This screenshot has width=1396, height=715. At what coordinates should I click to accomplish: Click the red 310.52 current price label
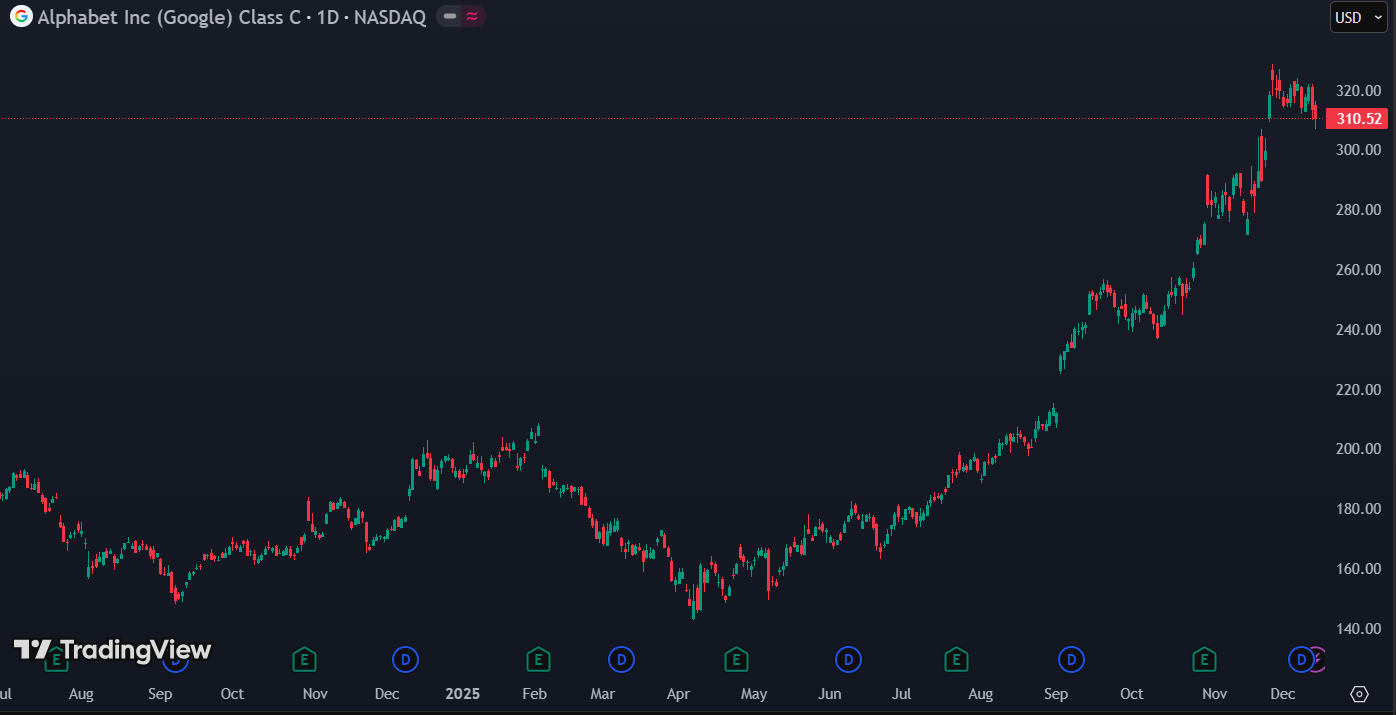coord(1357,119)
